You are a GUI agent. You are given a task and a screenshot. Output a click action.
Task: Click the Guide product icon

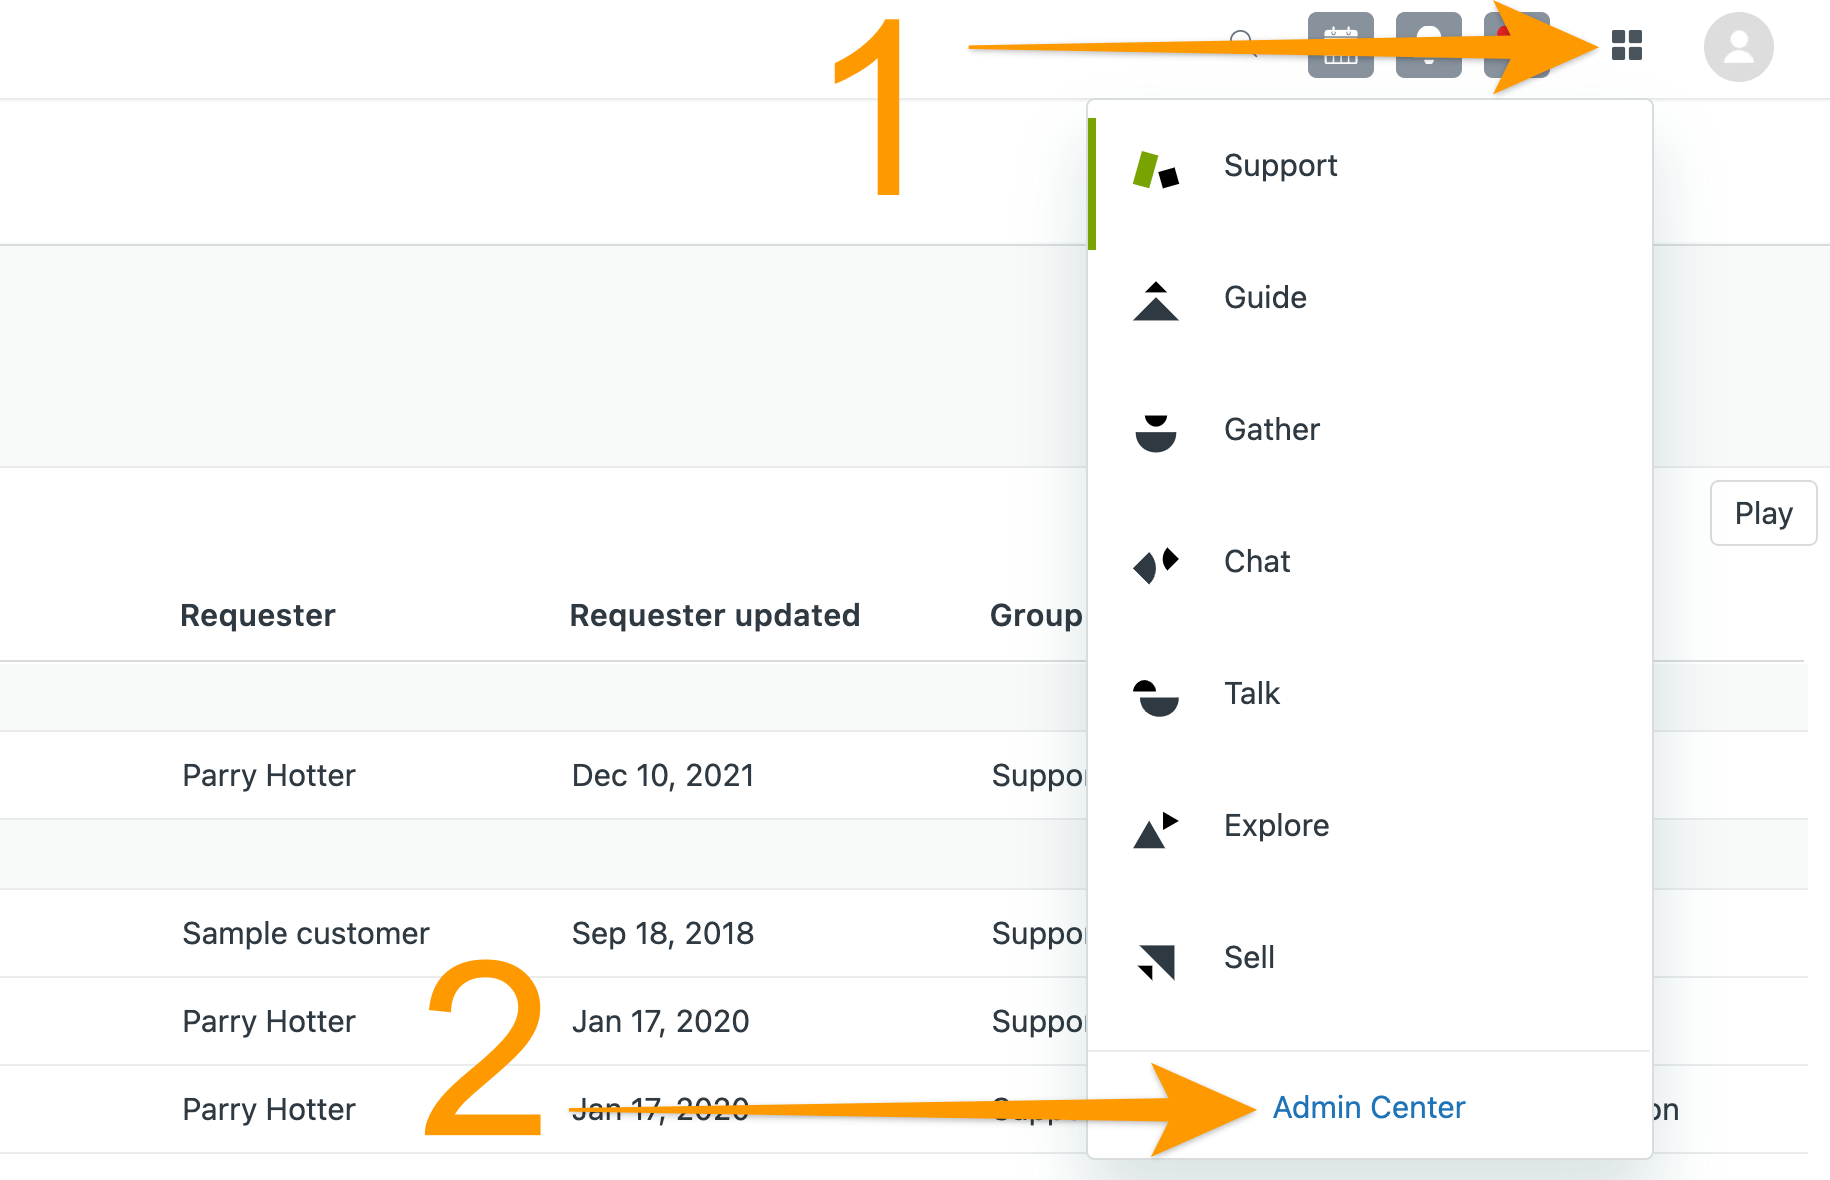coord(1156,301)
